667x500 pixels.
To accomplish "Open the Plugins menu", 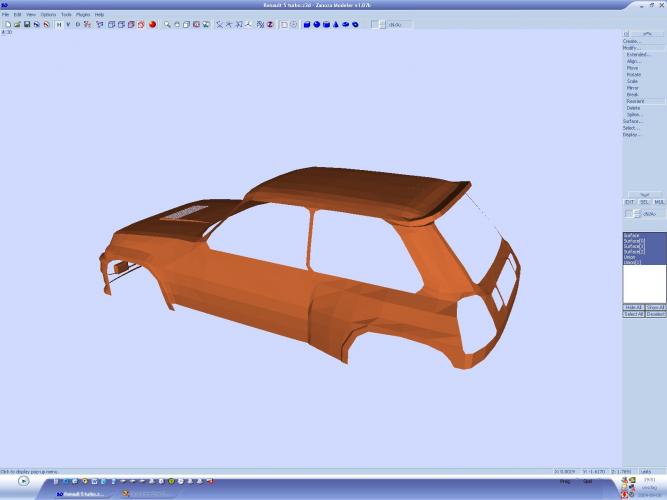I will pos(84,15).
